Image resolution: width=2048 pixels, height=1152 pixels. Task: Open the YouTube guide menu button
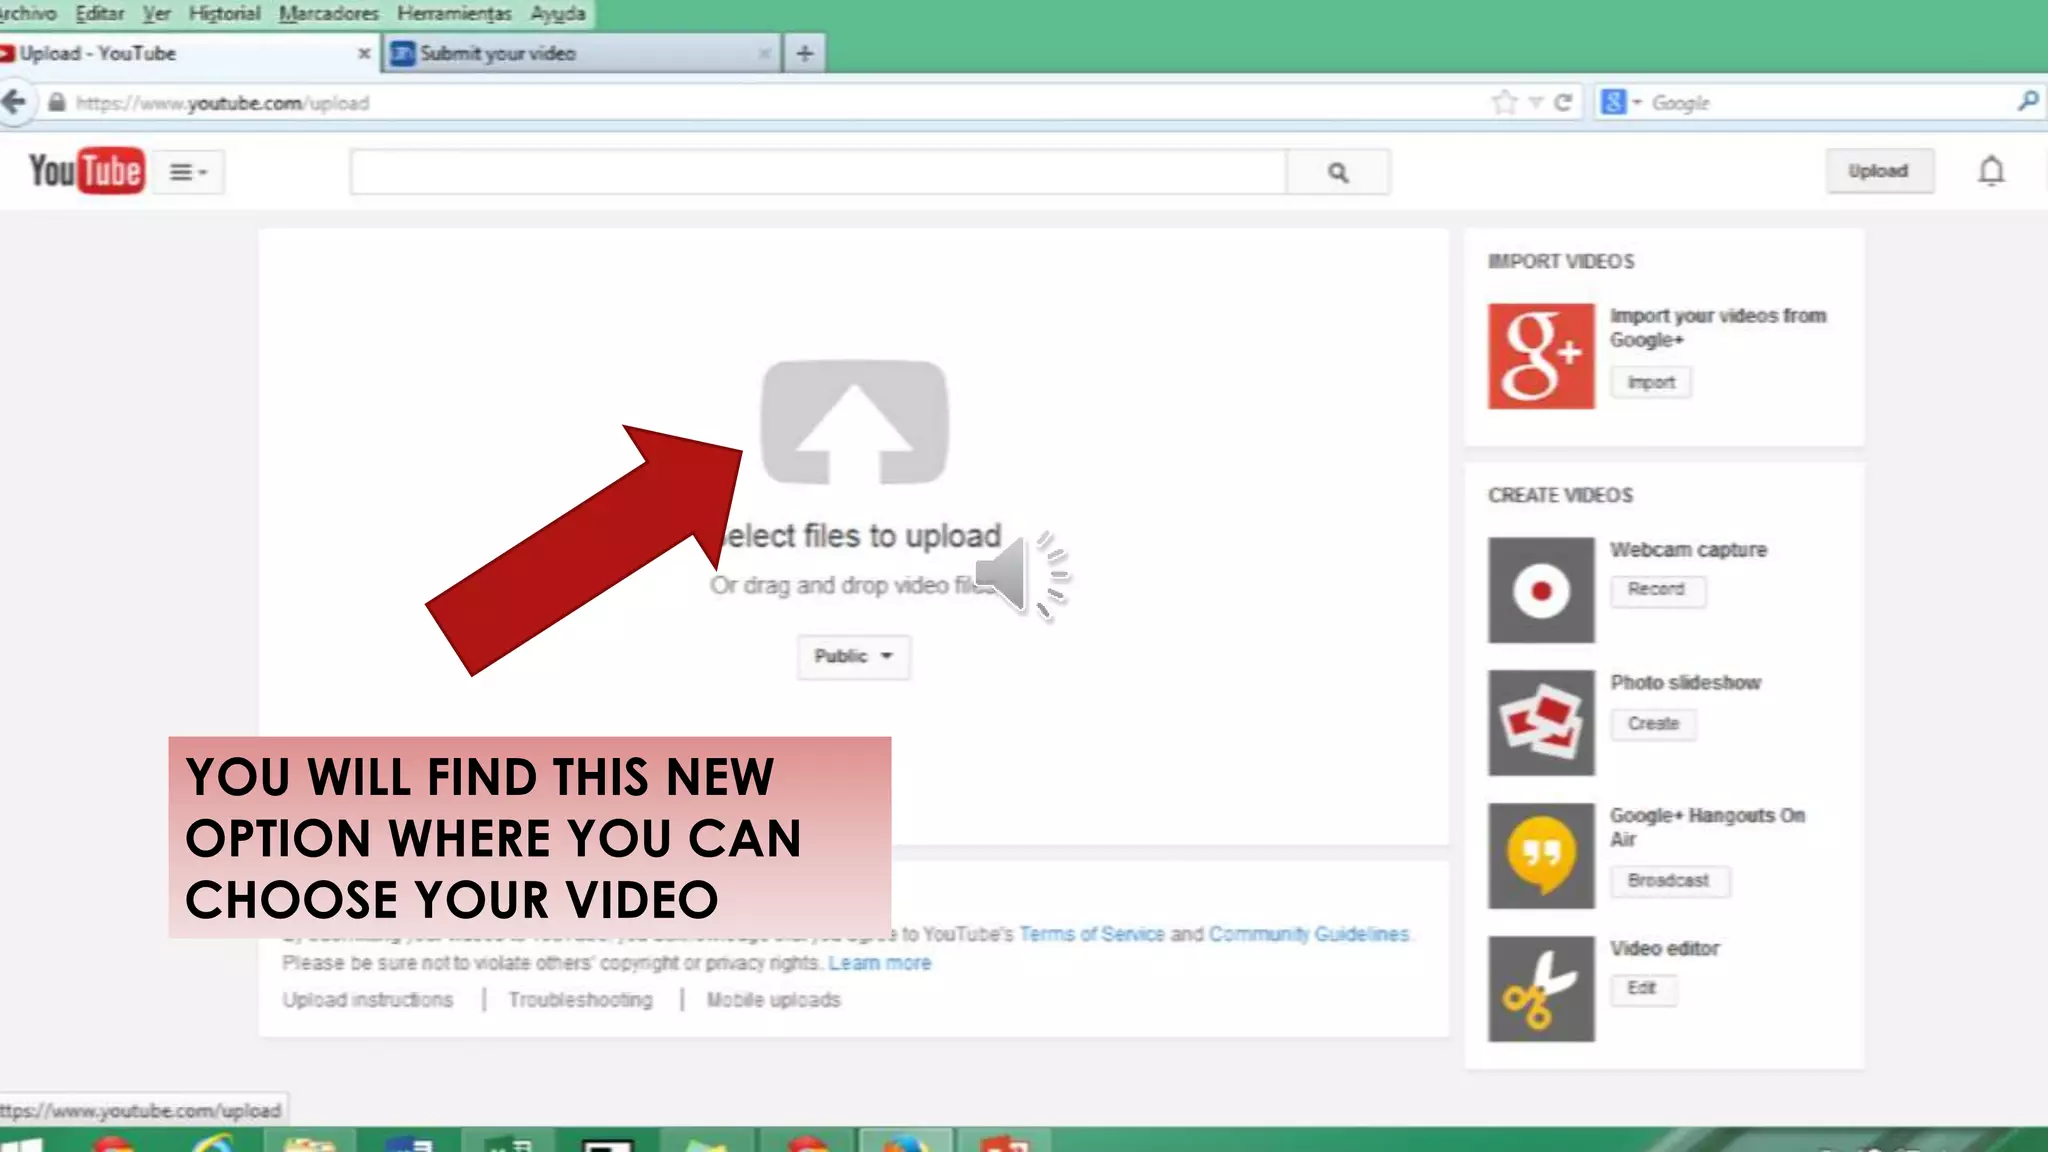188,172
